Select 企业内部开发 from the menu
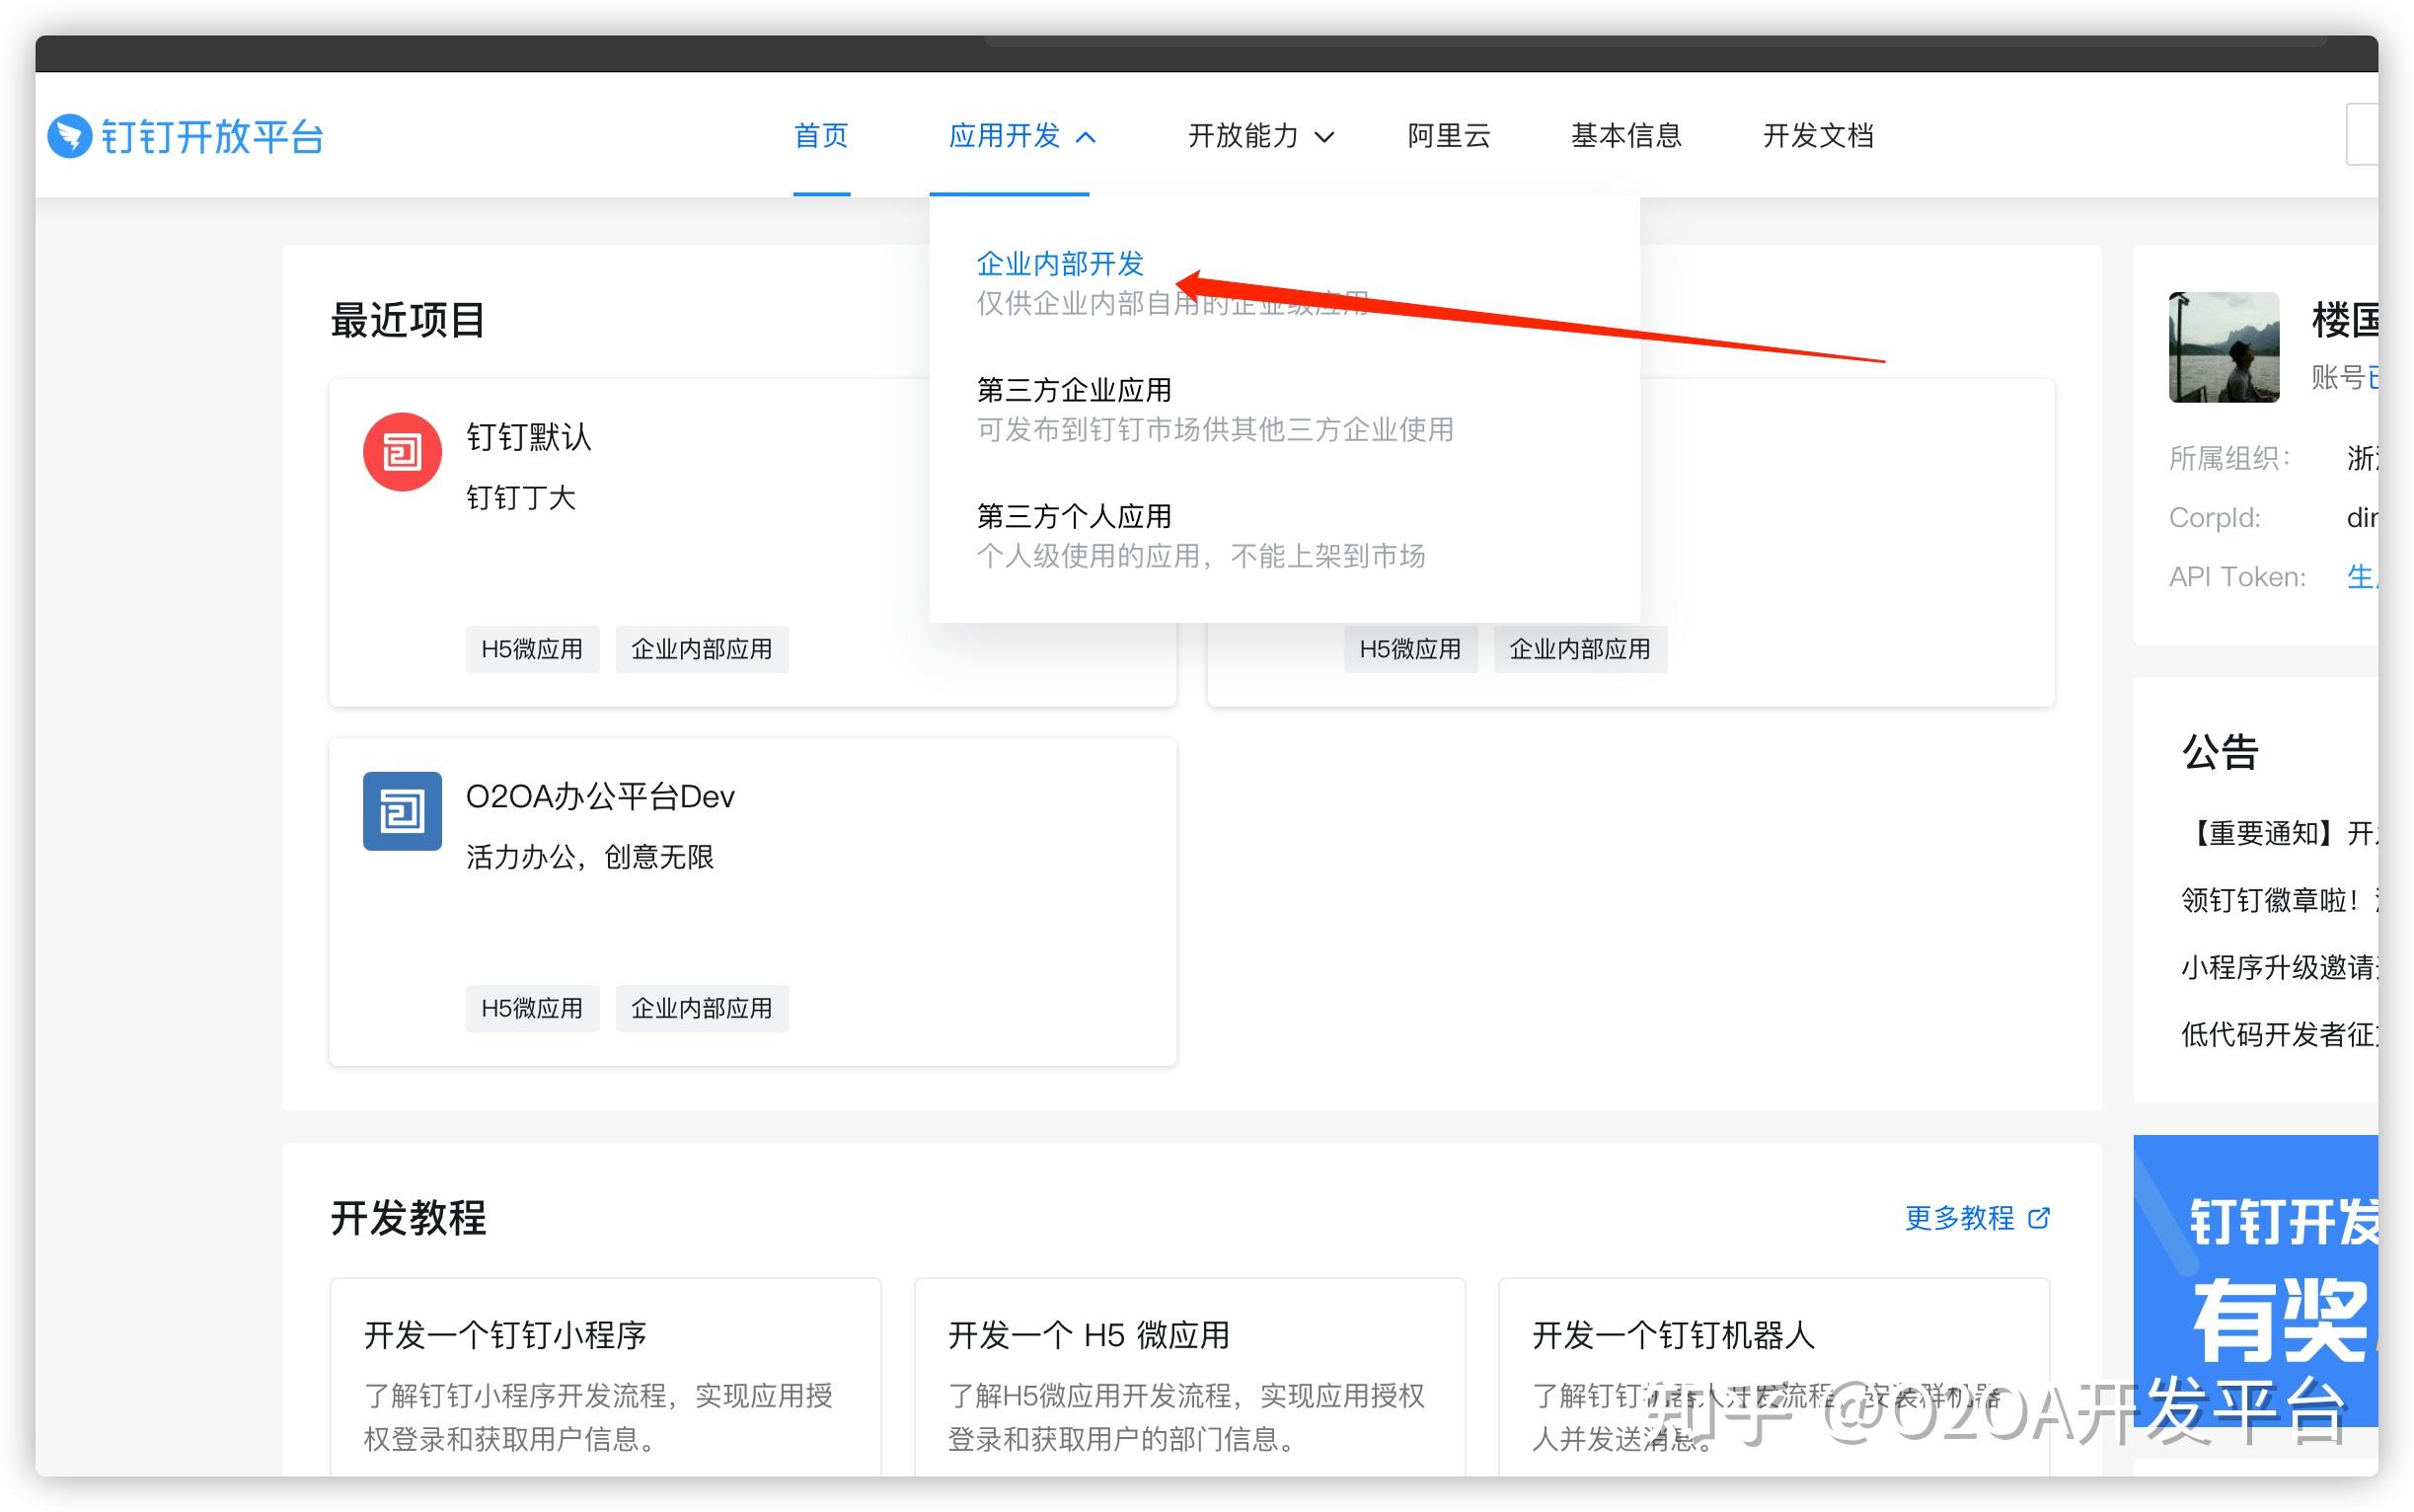2414x1512 pixels. click(1060, 263)
